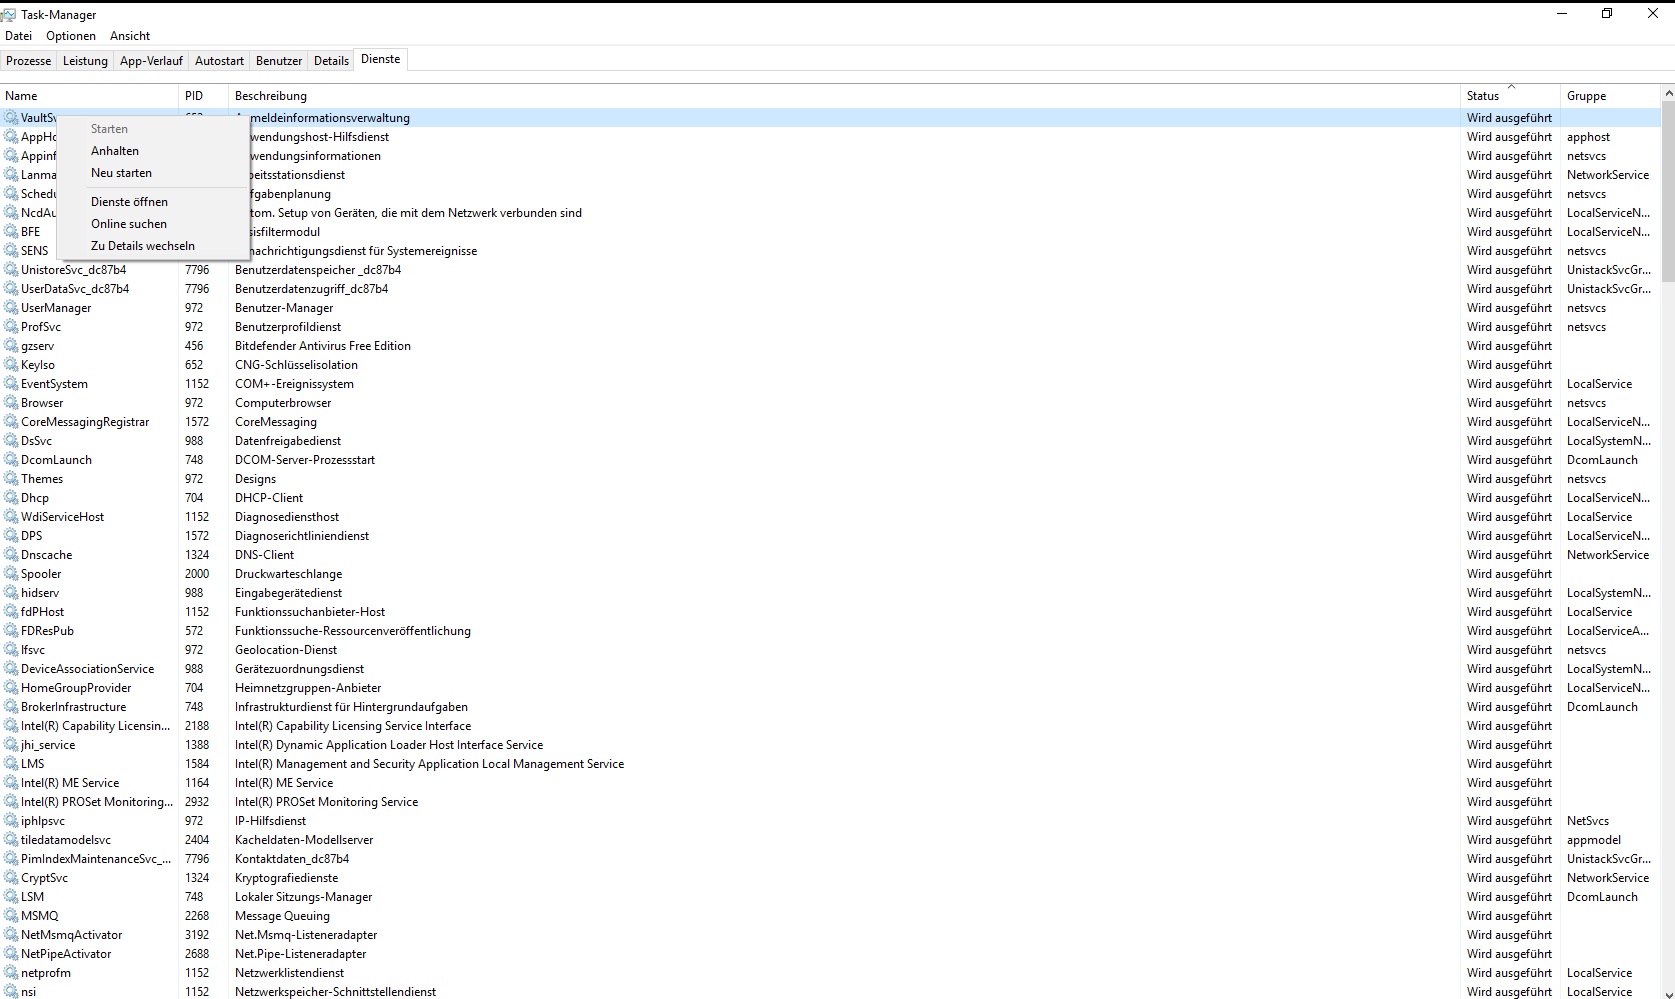Select the Intel(R) ME Service name
Screen dimensions: 1675x999
pos(70,783)
